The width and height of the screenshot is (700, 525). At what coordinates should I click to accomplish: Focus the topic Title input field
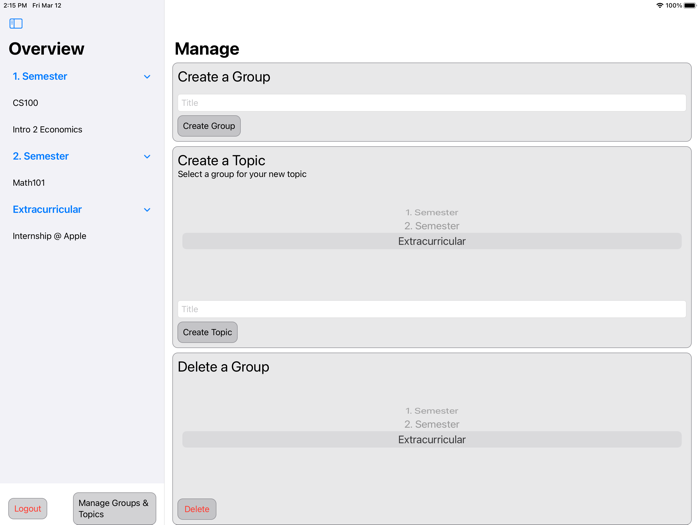pos(431,309)
